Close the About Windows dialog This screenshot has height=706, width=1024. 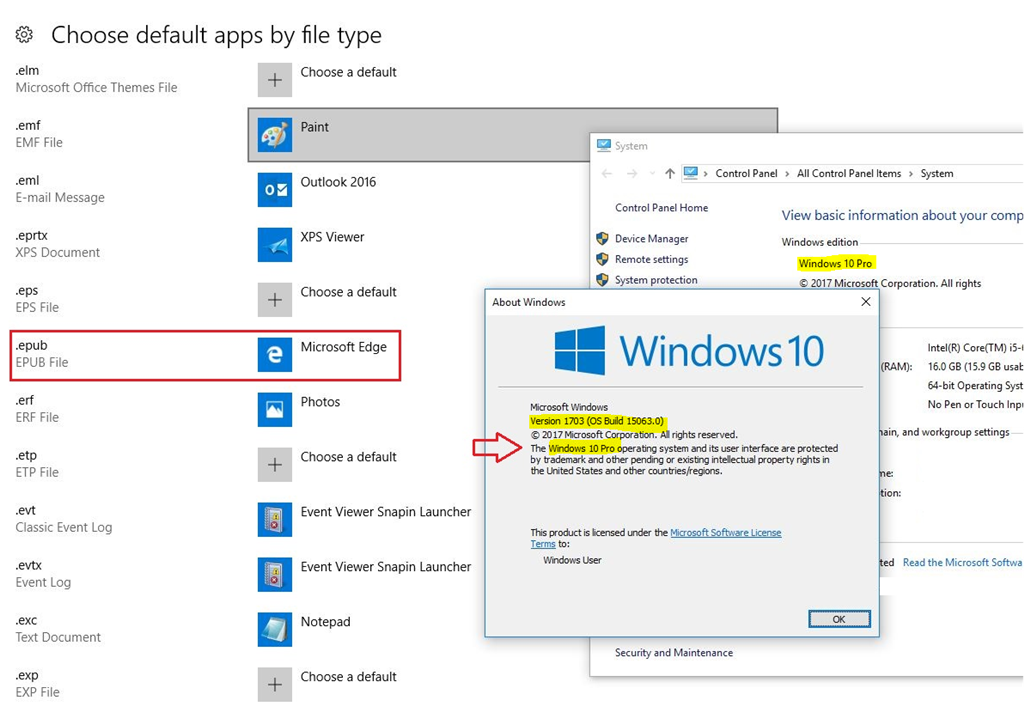865,302
